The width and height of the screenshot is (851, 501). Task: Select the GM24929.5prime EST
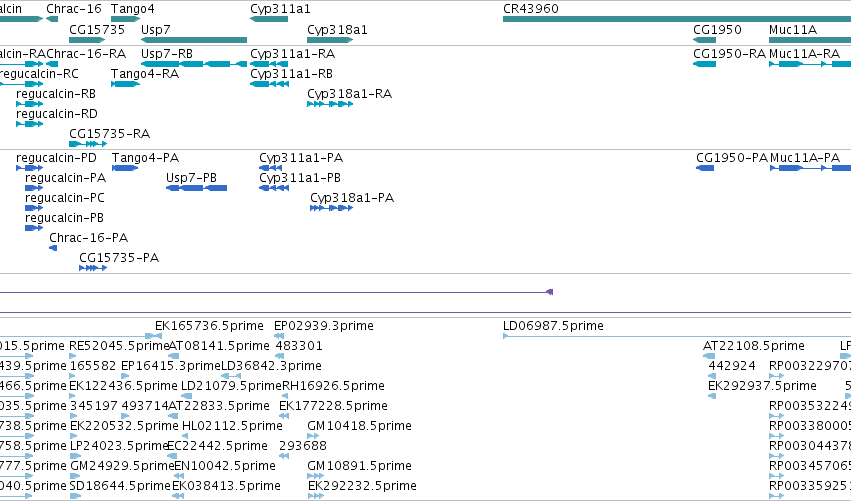click(75, 476)
